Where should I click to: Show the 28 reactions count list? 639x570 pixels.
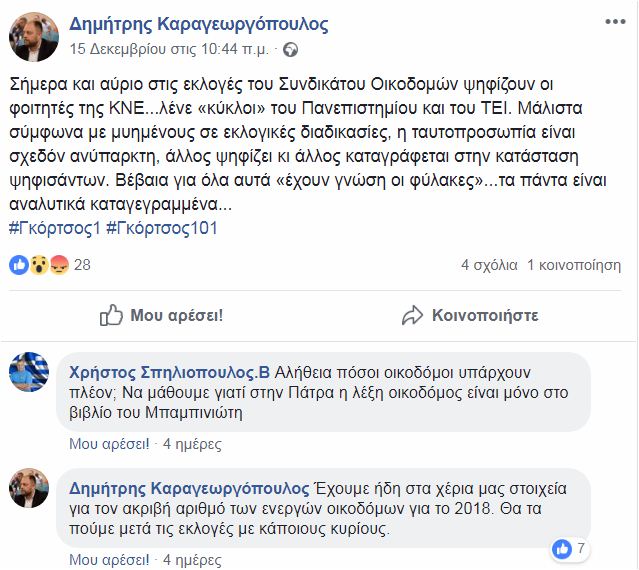(82, 265)
